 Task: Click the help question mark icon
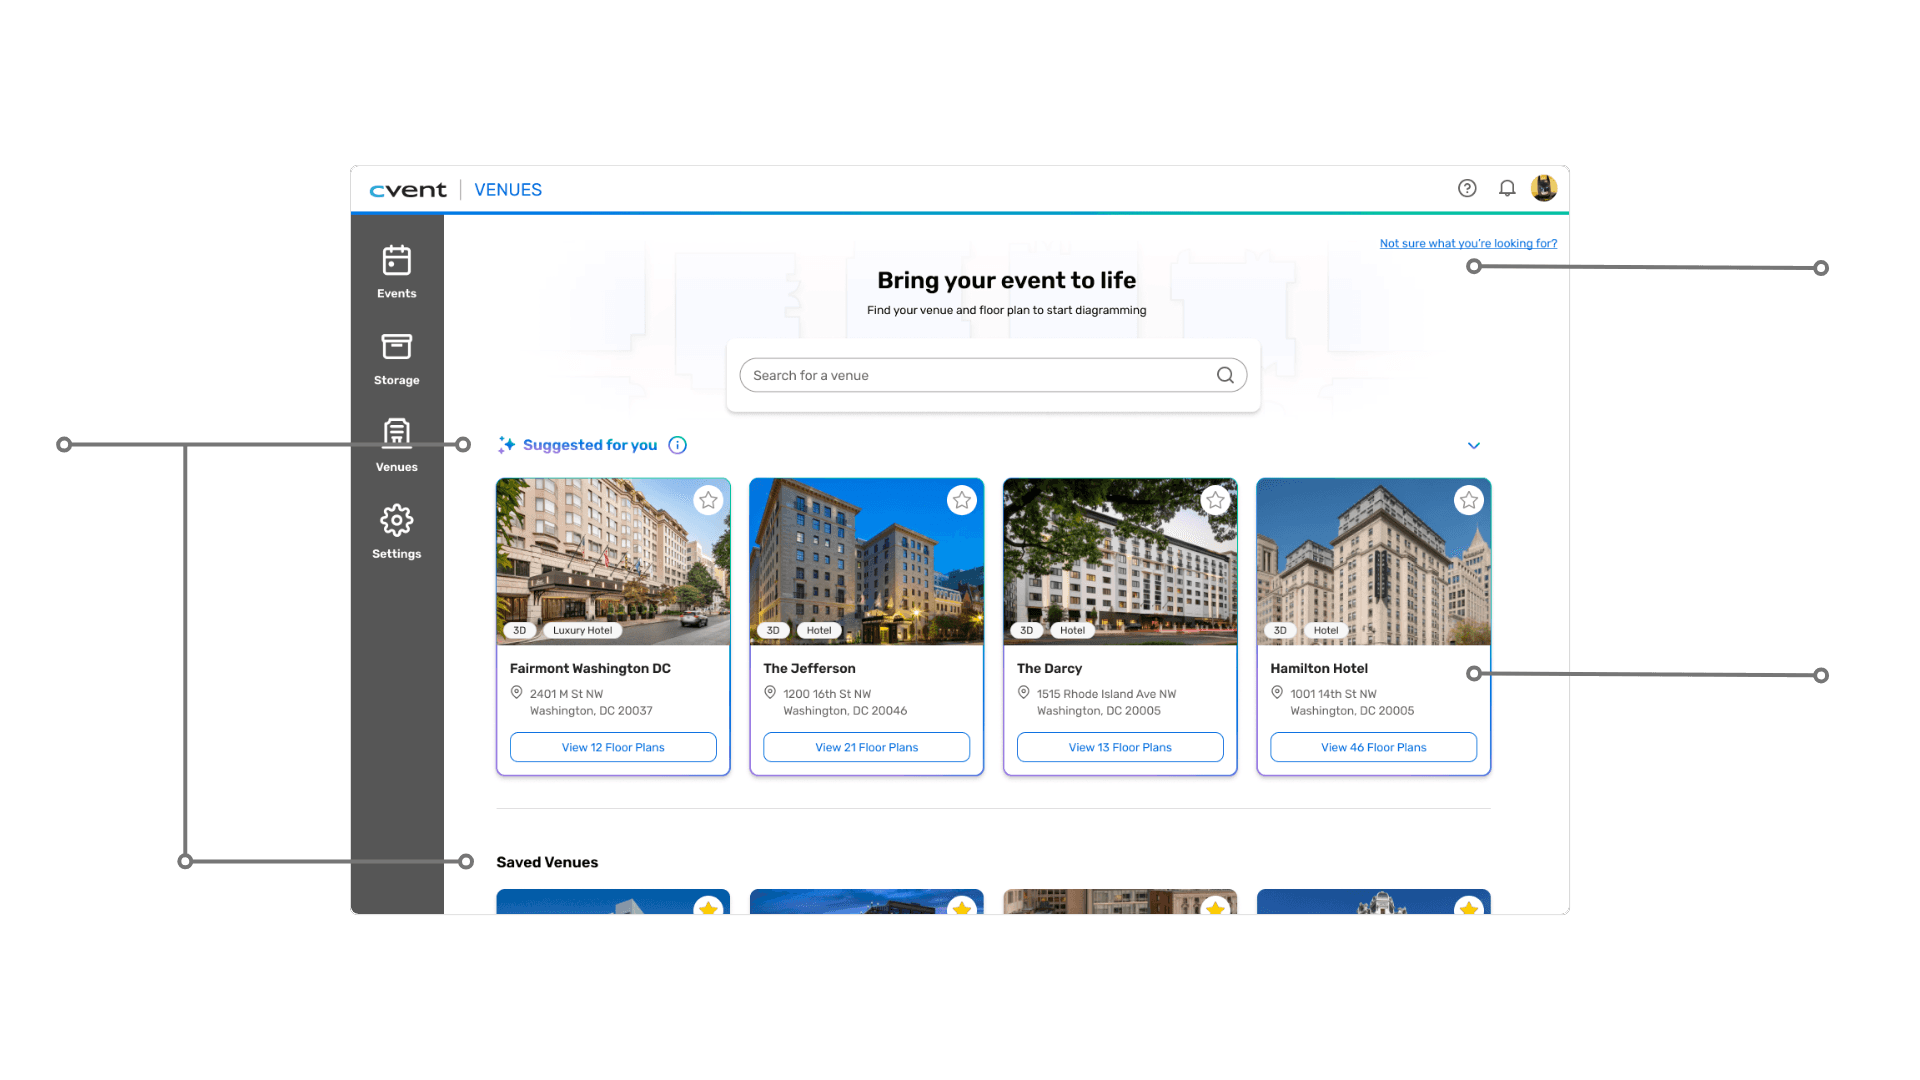pyautogui.click(x=1467, y=188)
